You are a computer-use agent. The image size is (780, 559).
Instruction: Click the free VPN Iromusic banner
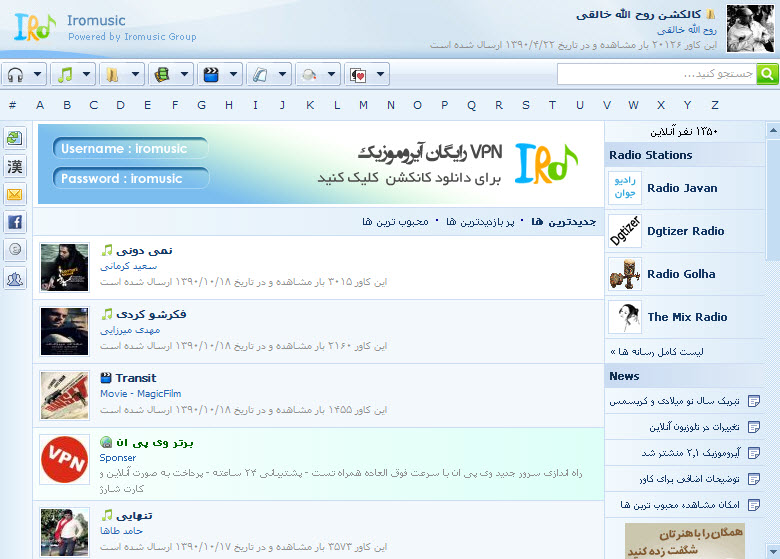tap(318, 164)
